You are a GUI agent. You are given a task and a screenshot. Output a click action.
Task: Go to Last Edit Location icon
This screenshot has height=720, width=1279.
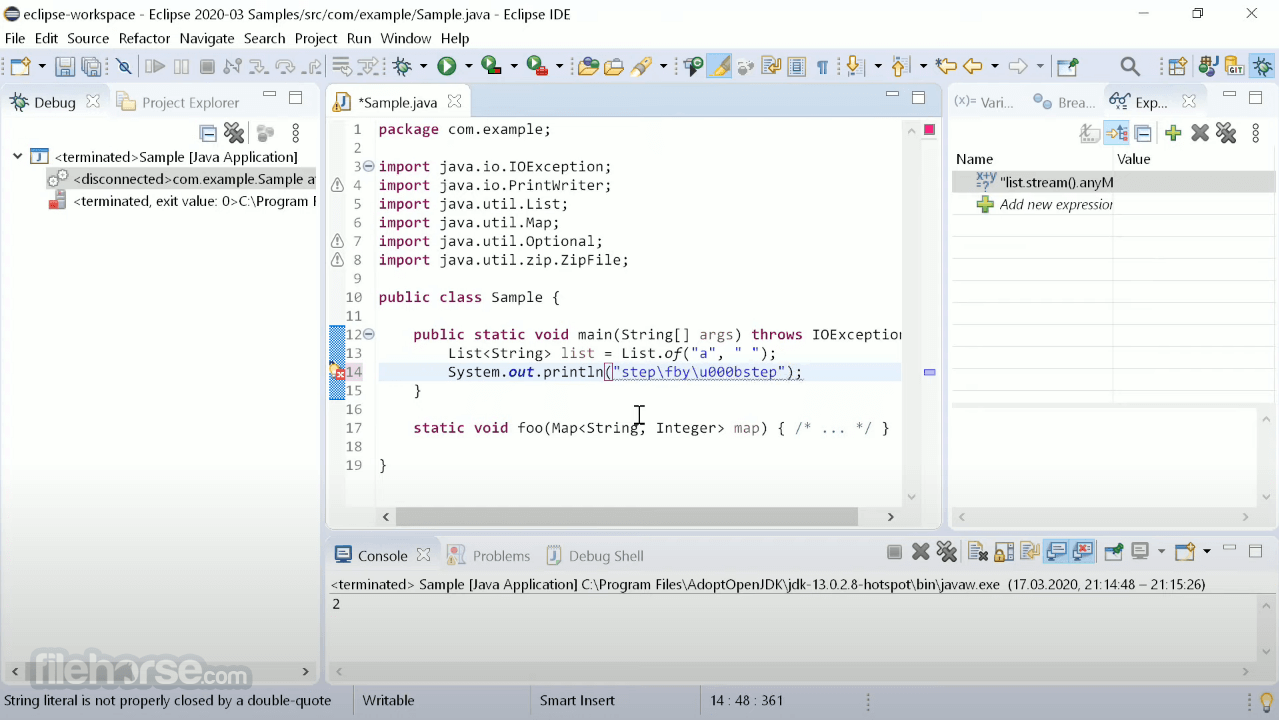946,67
